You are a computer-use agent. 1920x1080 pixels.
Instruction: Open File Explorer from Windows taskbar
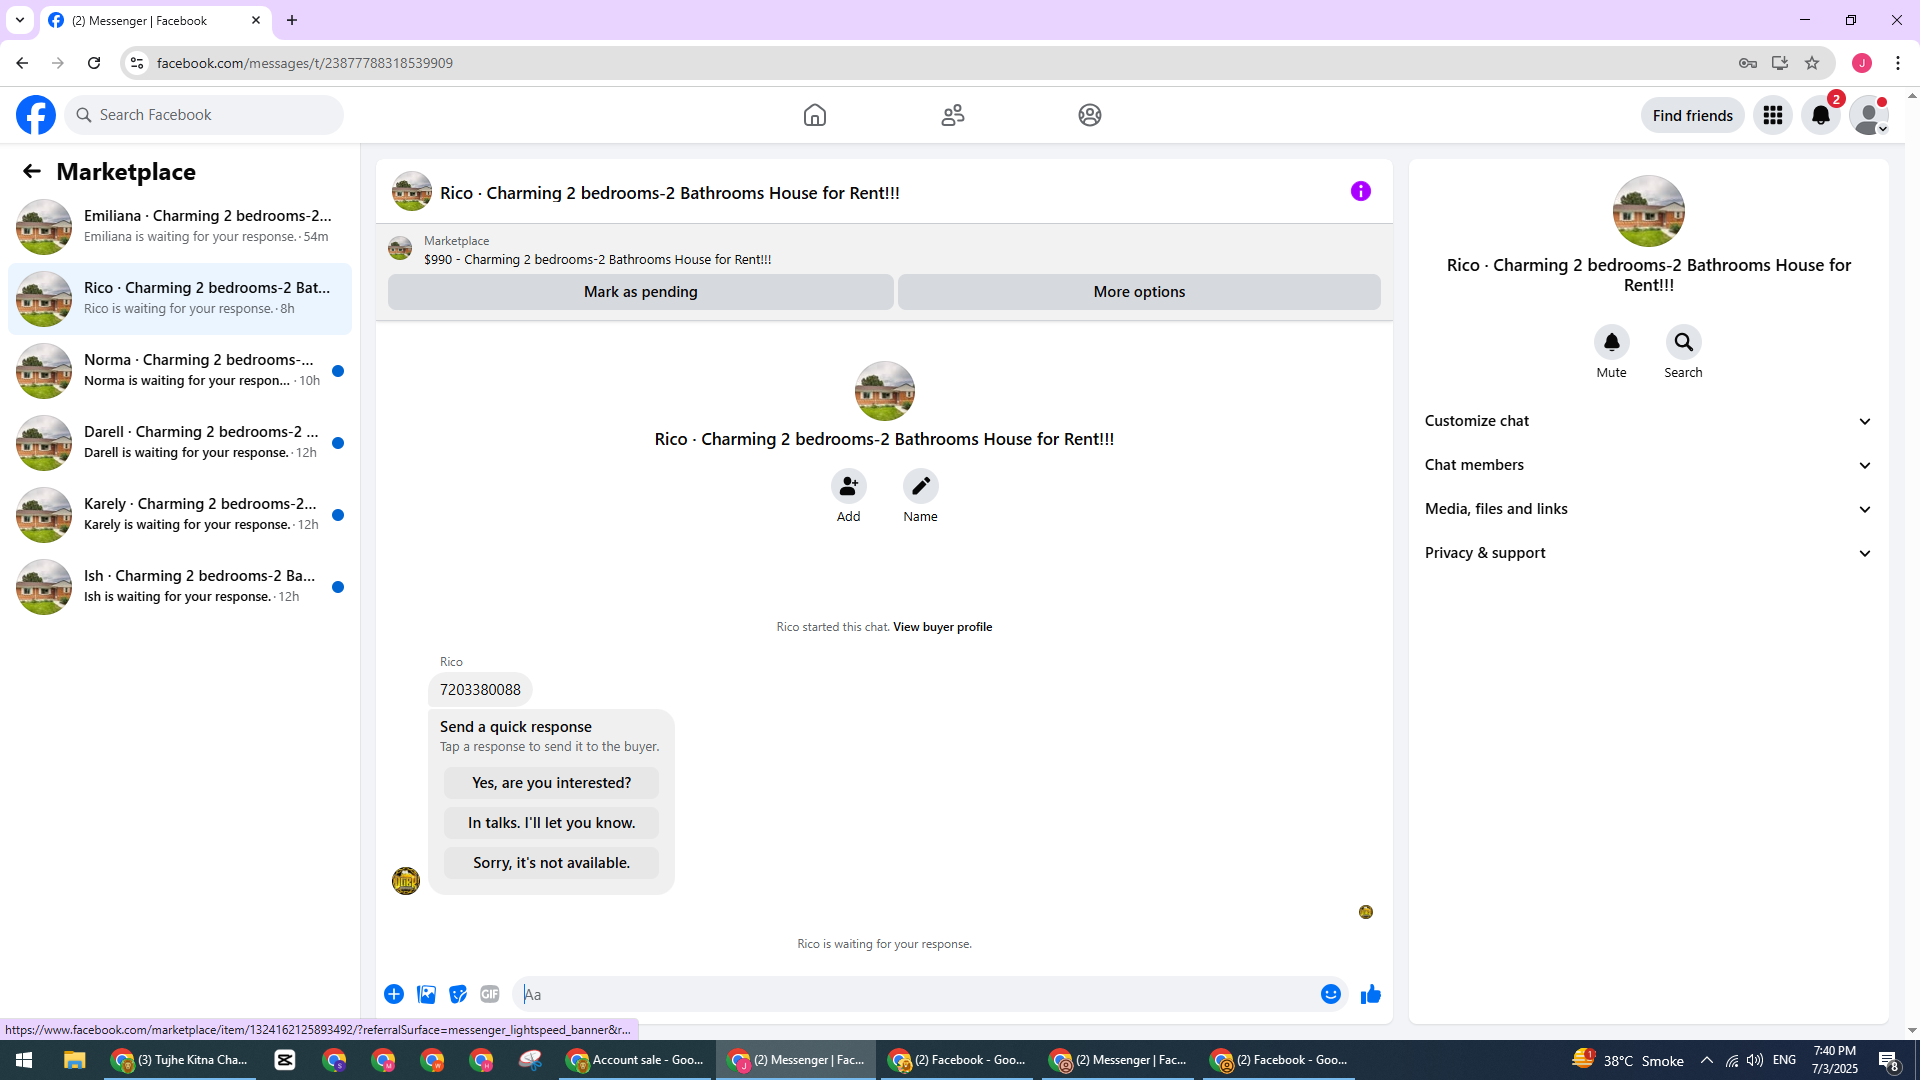74,1060
